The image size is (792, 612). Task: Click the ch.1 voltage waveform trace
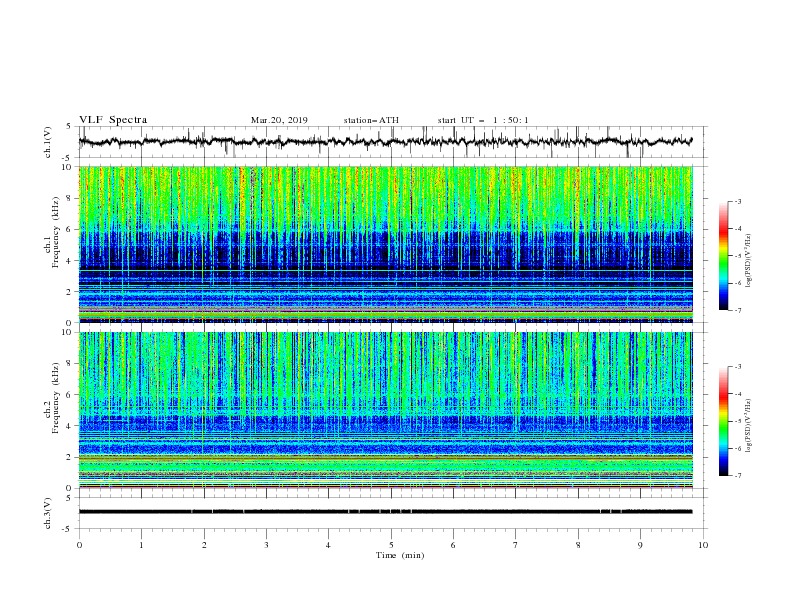click(x=385, y=141)
